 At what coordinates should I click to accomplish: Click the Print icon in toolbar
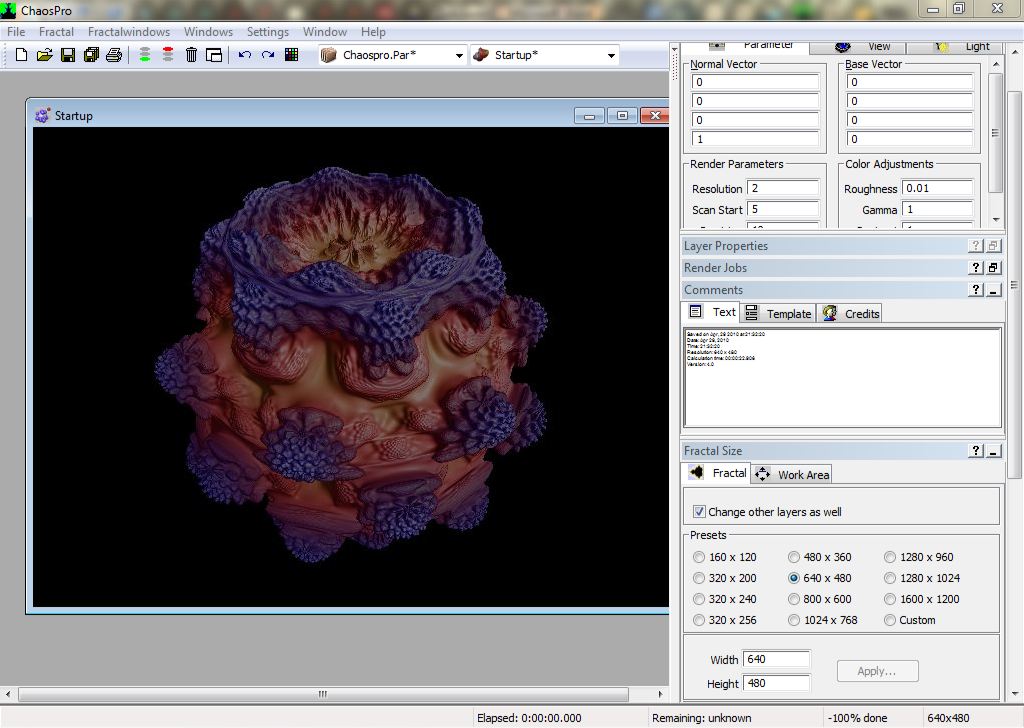coord(114,55)
